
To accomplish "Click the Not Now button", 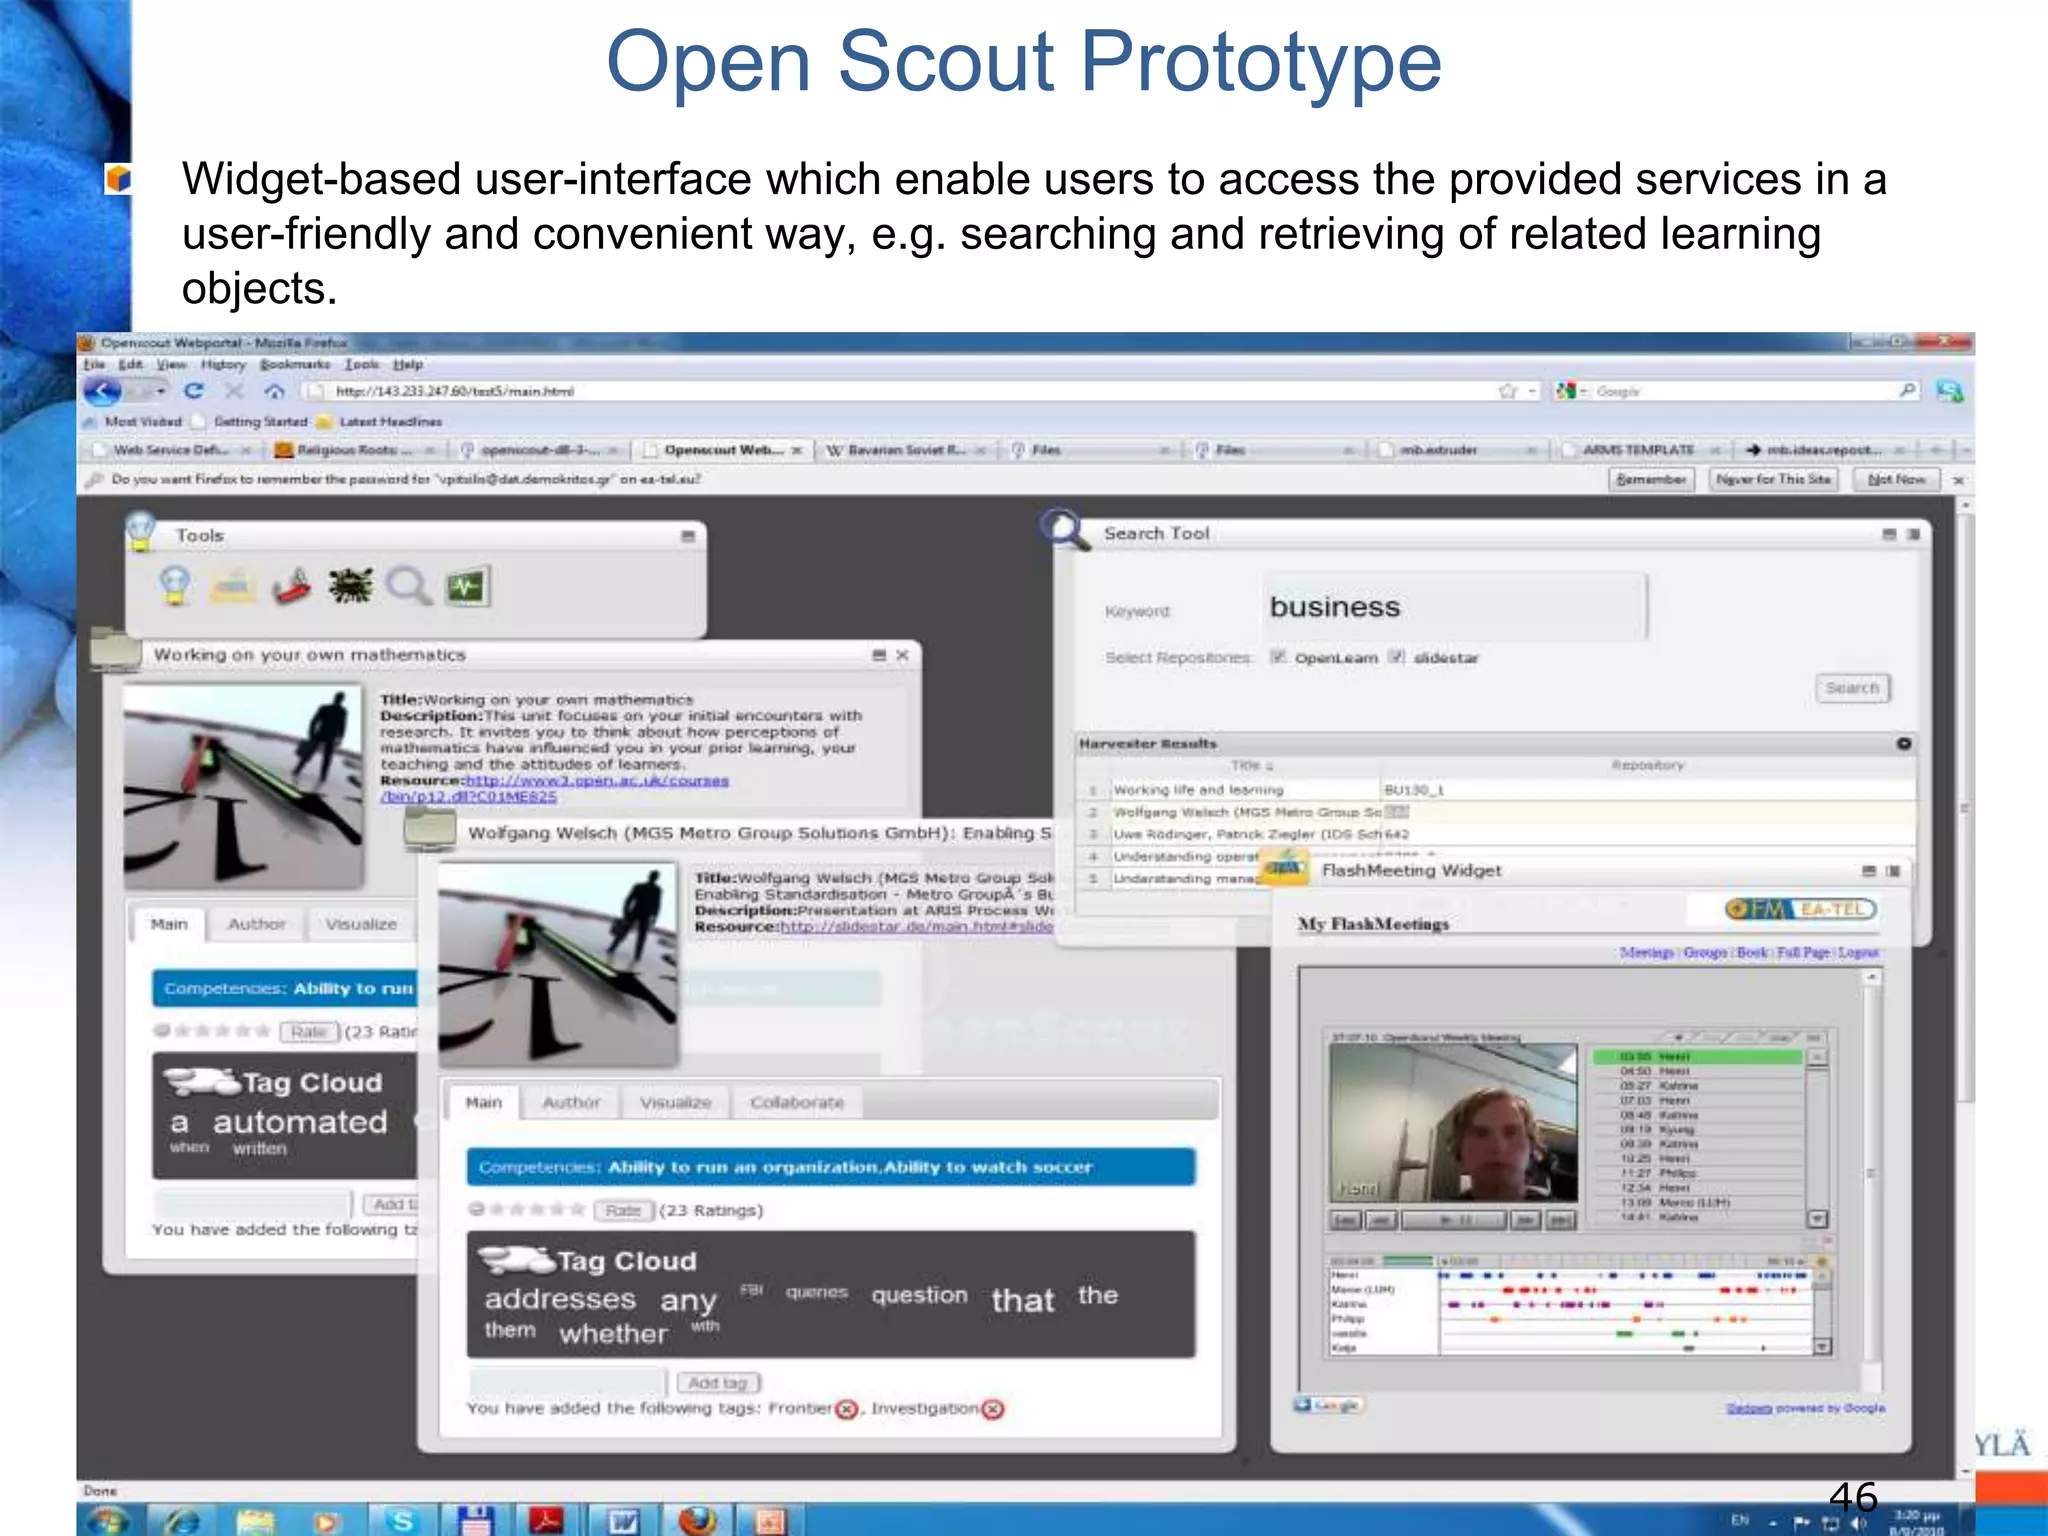I will click(1896, 480).
